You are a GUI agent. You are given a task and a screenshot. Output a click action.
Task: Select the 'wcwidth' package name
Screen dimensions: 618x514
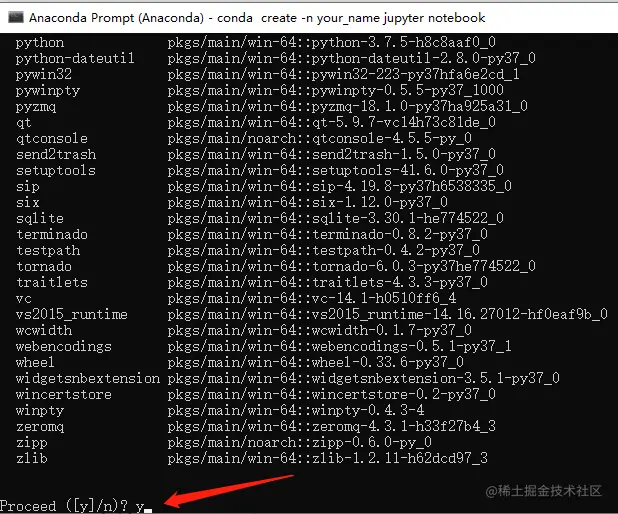click(44, 330)
